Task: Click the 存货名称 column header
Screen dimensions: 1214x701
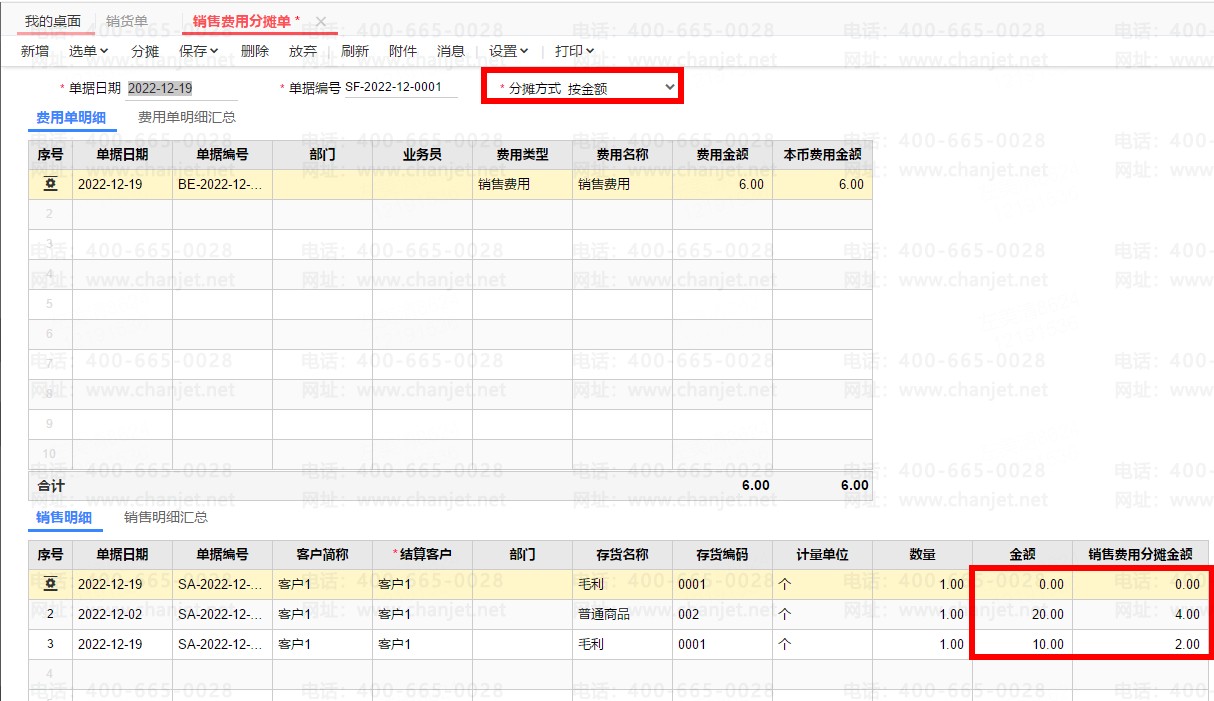Action: [x=622, y=554]
